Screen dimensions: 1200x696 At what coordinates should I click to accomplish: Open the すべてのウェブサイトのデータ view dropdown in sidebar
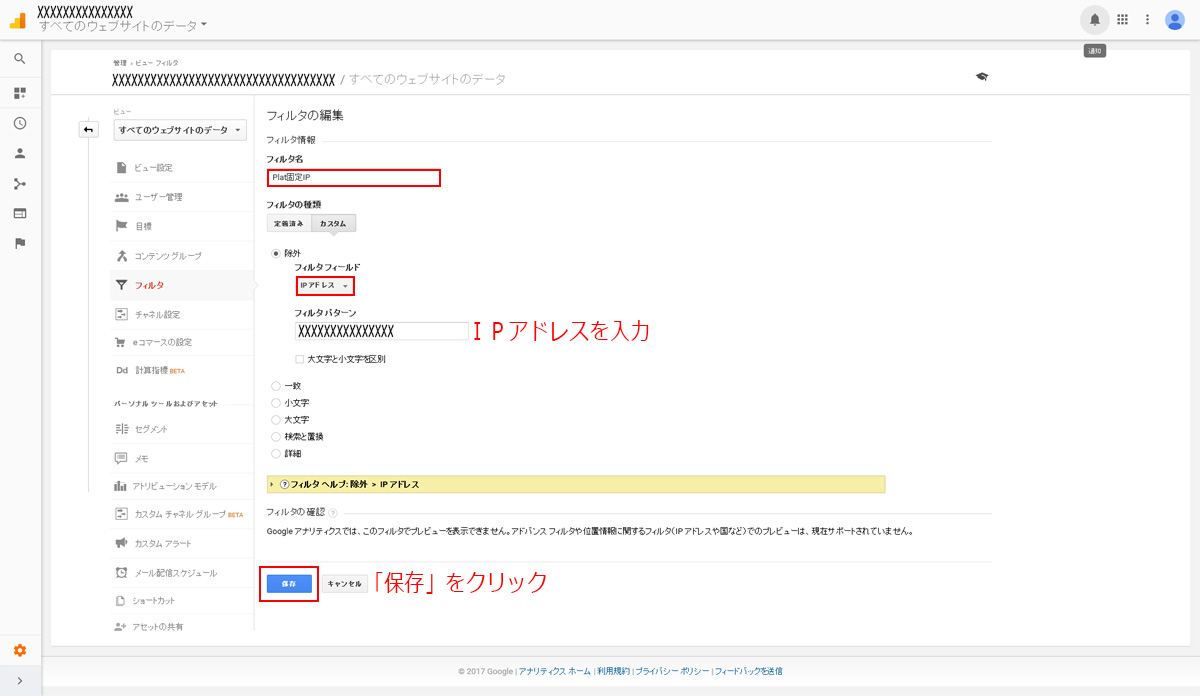(180, 130)
